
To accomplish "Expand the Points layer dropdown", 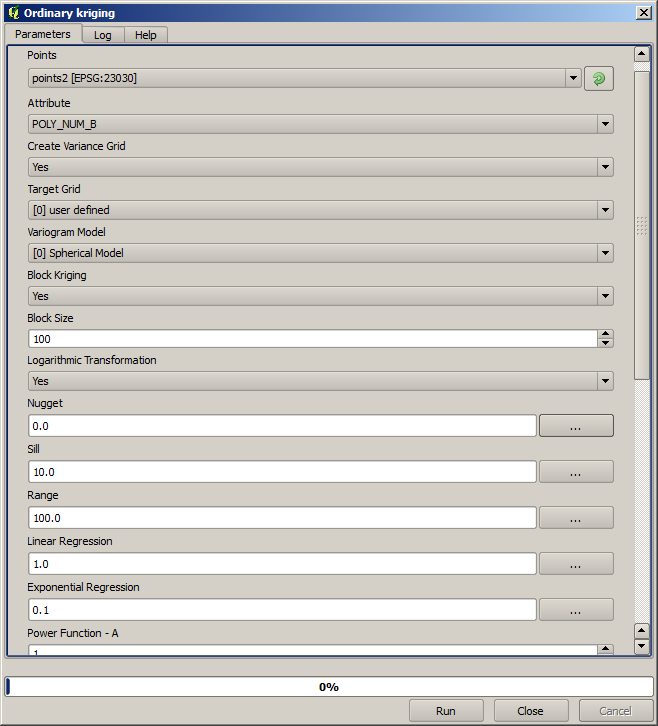I will (x=572, y=78).
